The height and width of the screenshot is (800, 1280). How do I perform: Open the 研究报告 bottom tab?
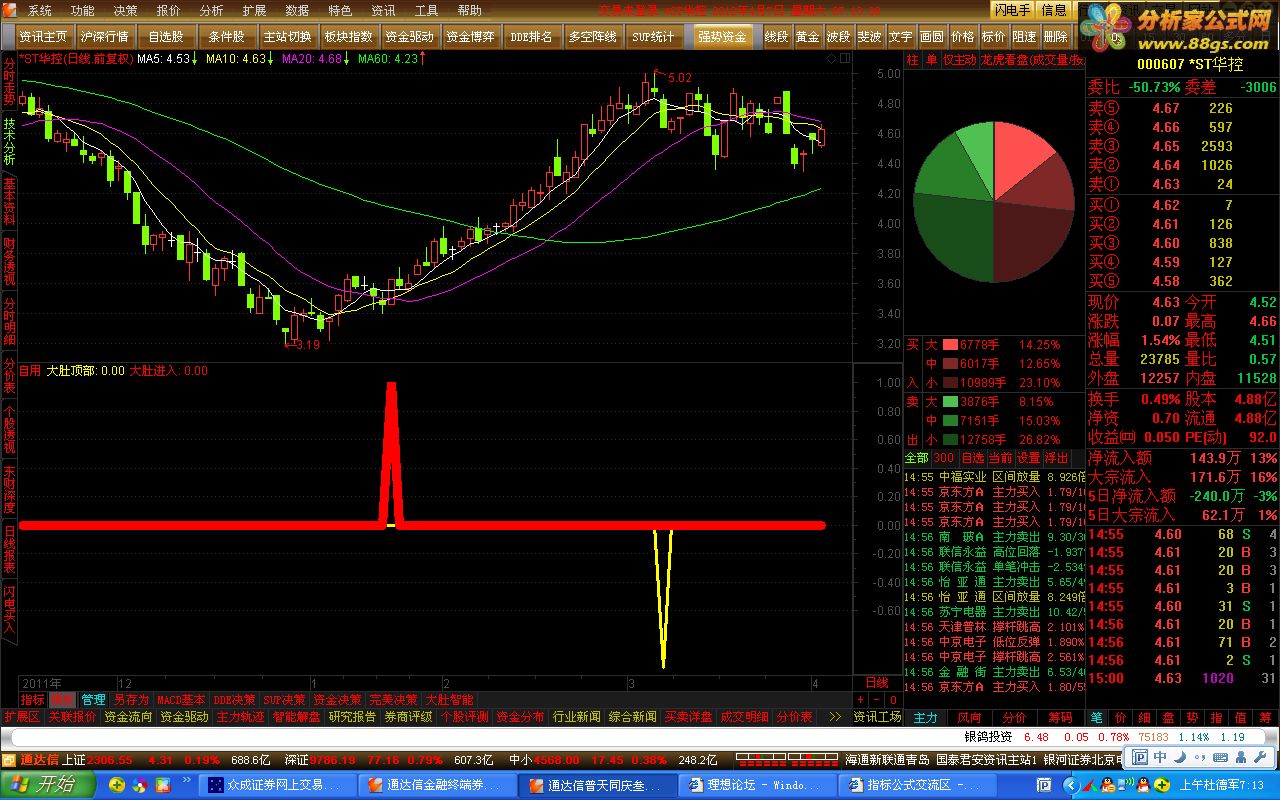352,717
